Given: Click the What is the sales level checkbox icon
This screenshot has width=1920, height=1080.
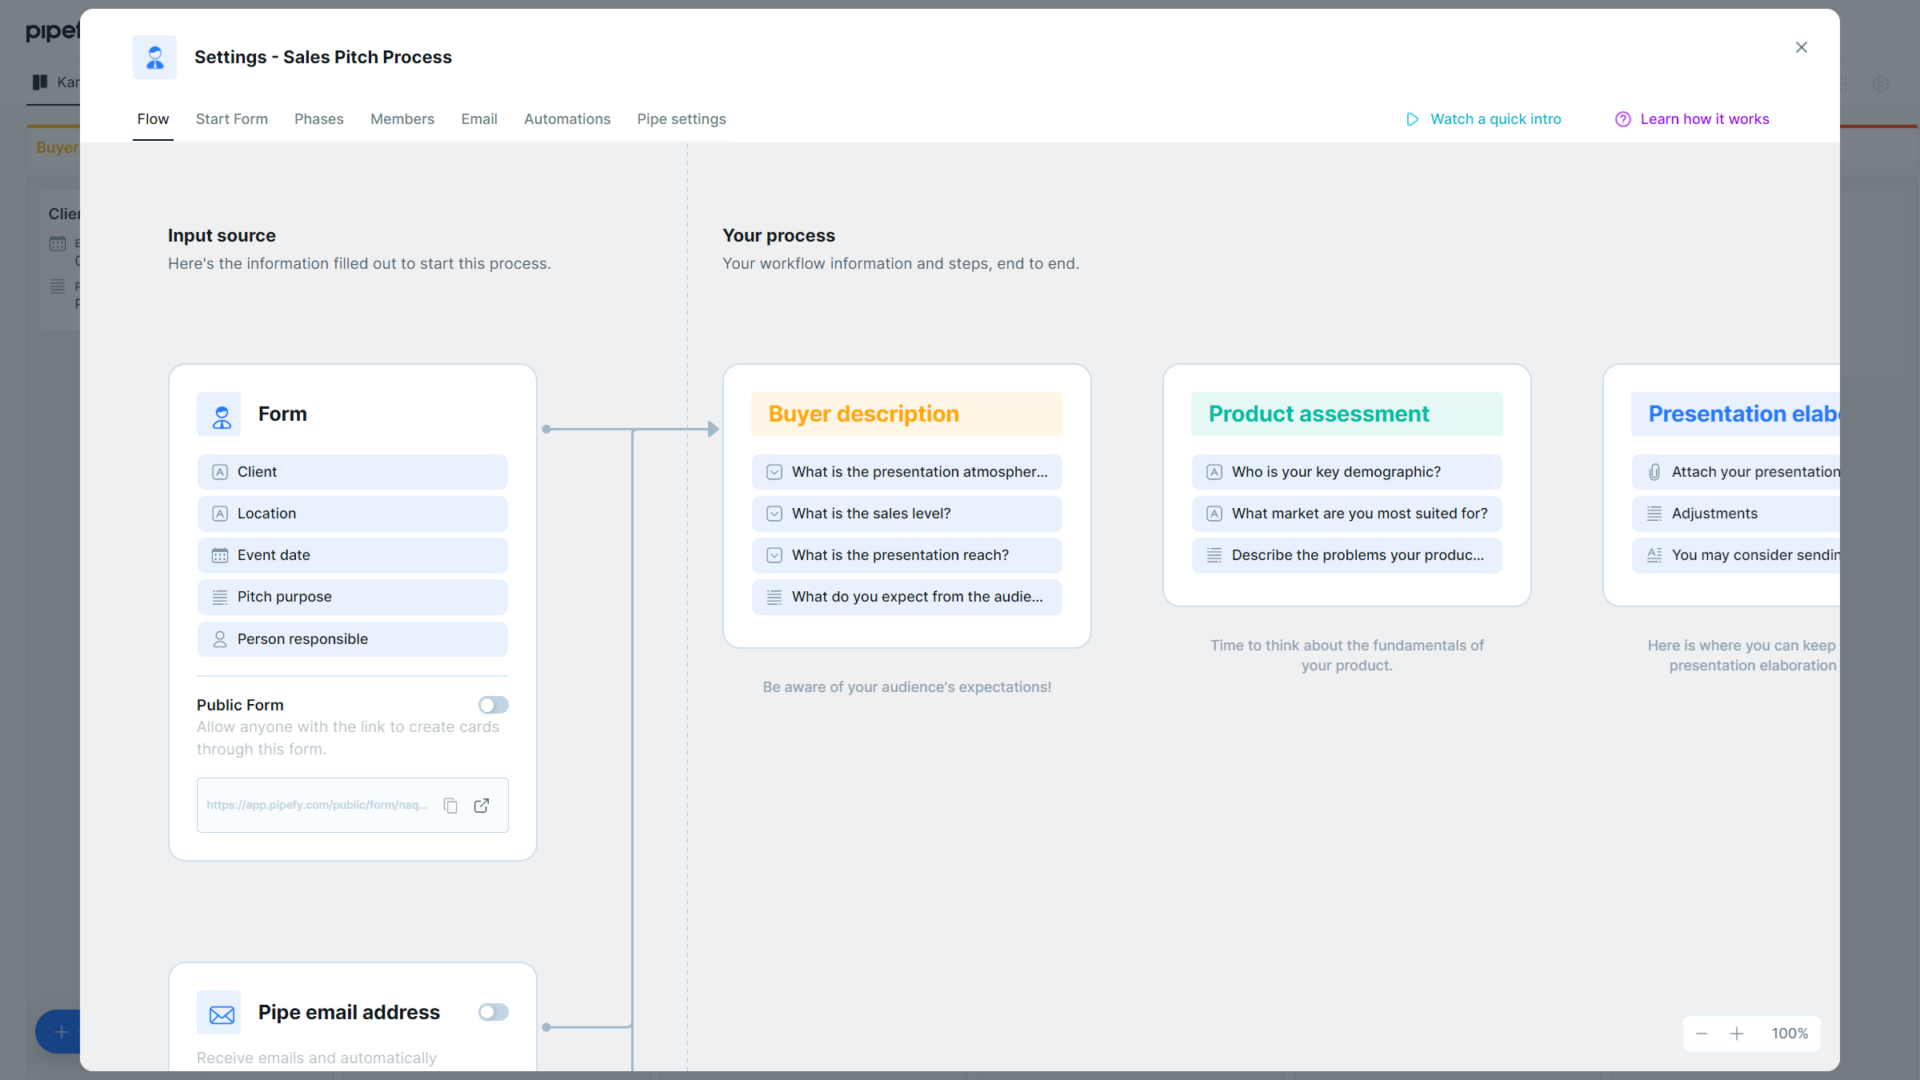Looking at the screenshot, I should 774,513.
